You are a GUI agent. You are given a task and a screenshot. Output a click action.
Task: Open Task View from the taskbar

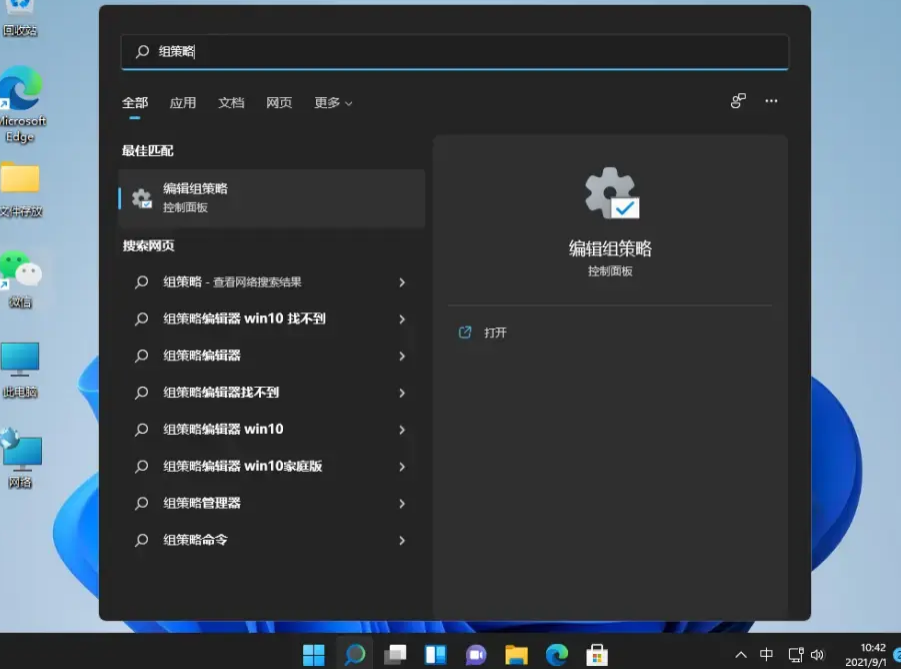click(x=394, y=654)
